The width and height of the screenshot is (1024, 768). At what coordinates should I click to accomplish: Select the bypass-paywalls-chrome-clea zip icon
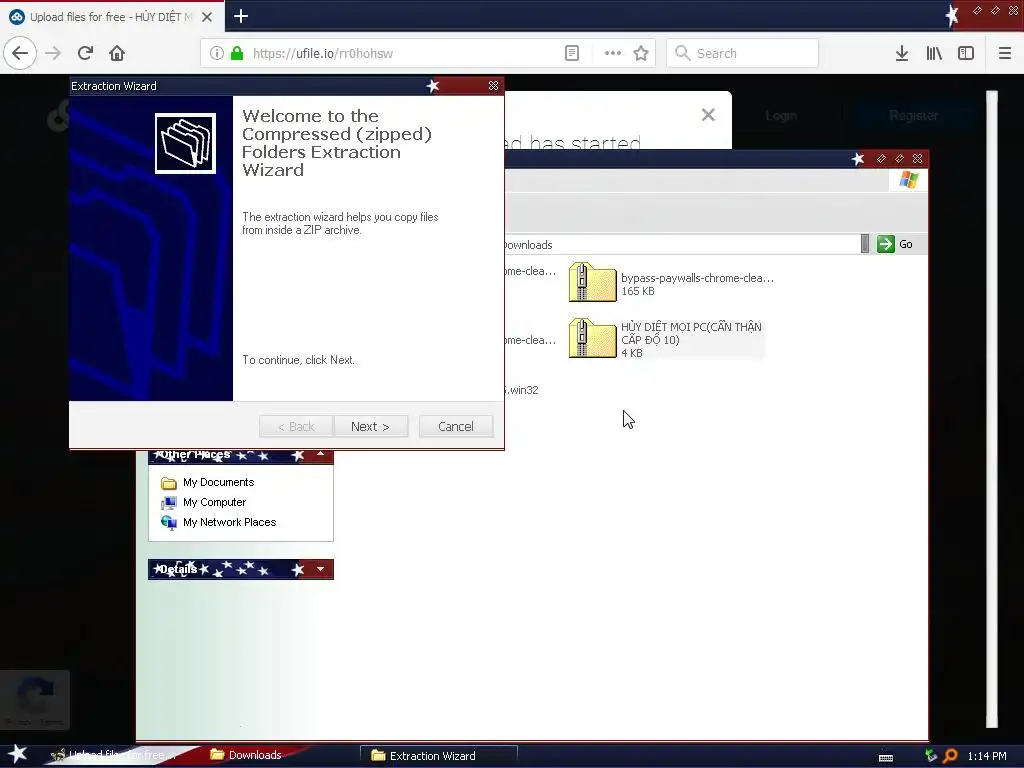click(592, 283)
